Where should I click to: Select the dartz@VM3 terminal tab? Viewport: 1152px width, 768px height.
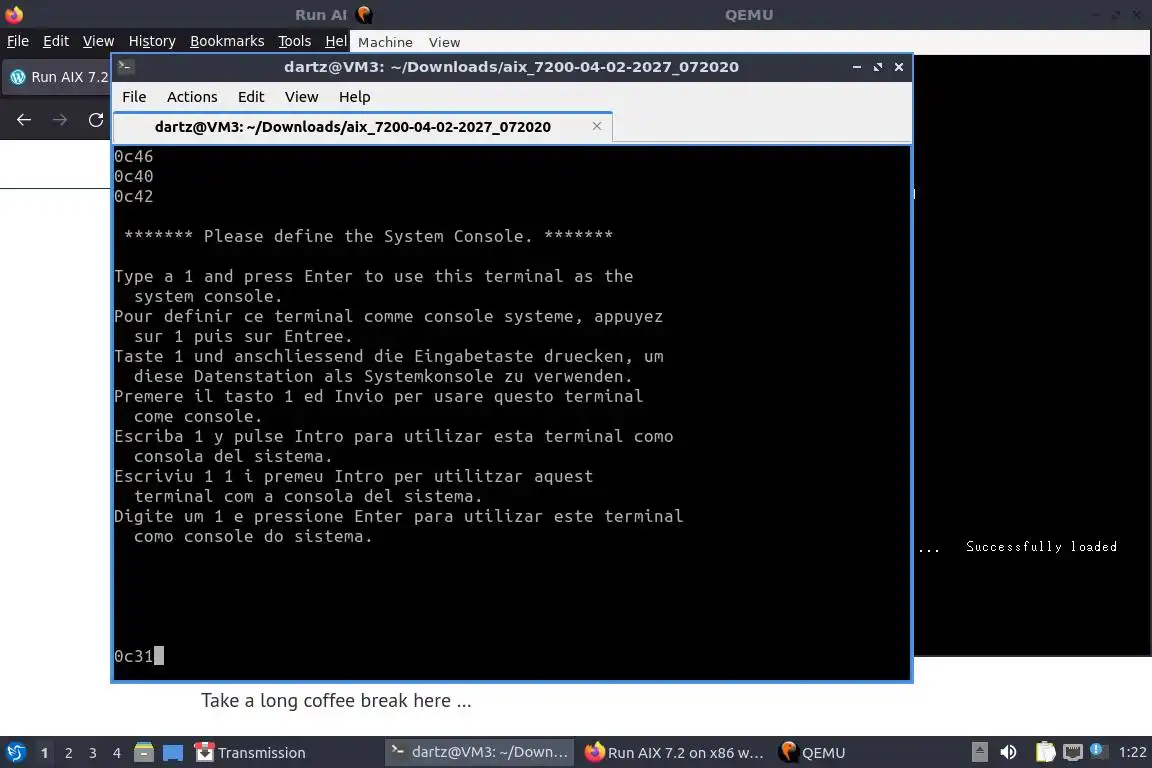353,126
